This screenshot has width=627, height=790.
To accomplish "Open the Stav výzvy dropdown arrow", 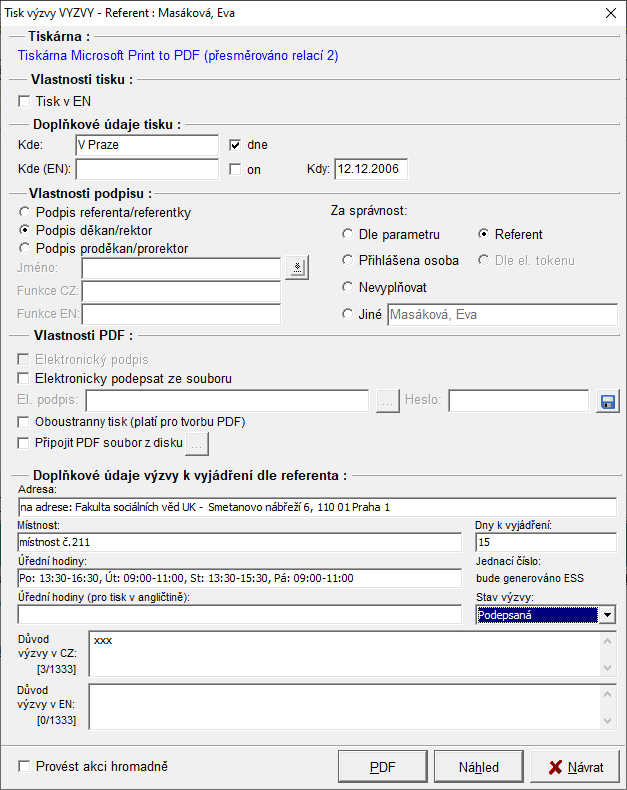I will pyautogui.click(x=607, y=615).
